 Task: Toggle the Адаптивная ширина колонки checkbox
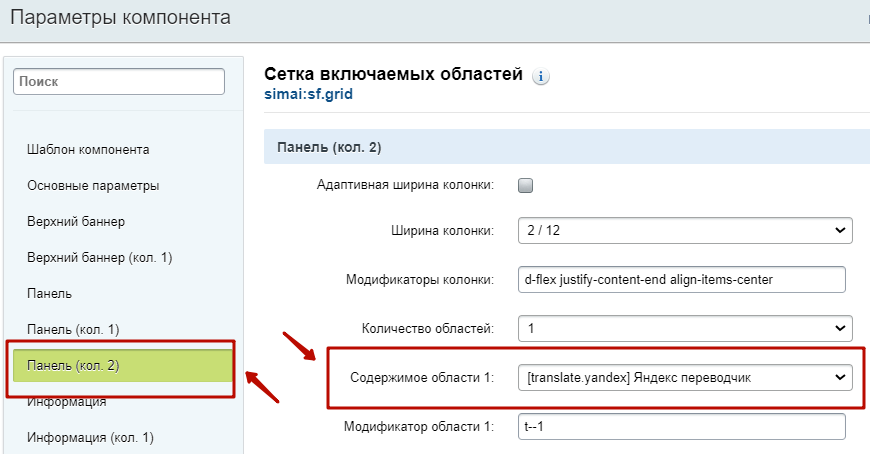[526, 185]
